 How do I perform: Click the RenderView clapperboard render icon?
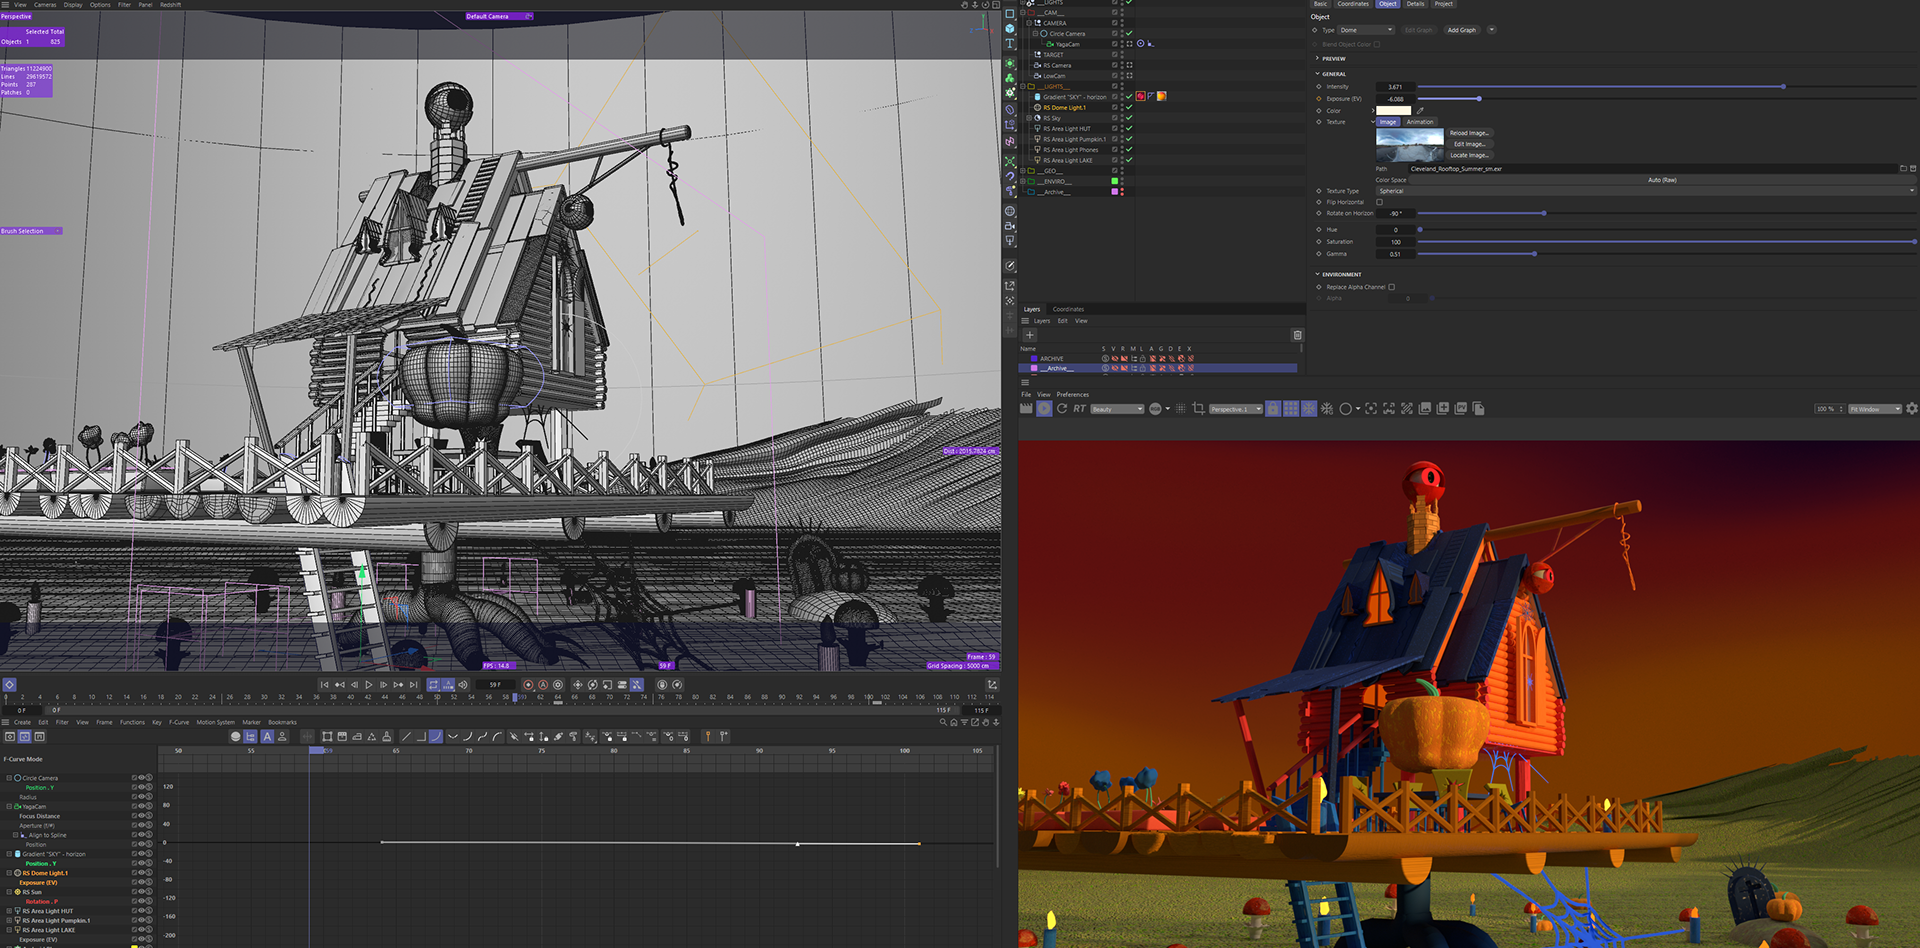[1026, 409]
